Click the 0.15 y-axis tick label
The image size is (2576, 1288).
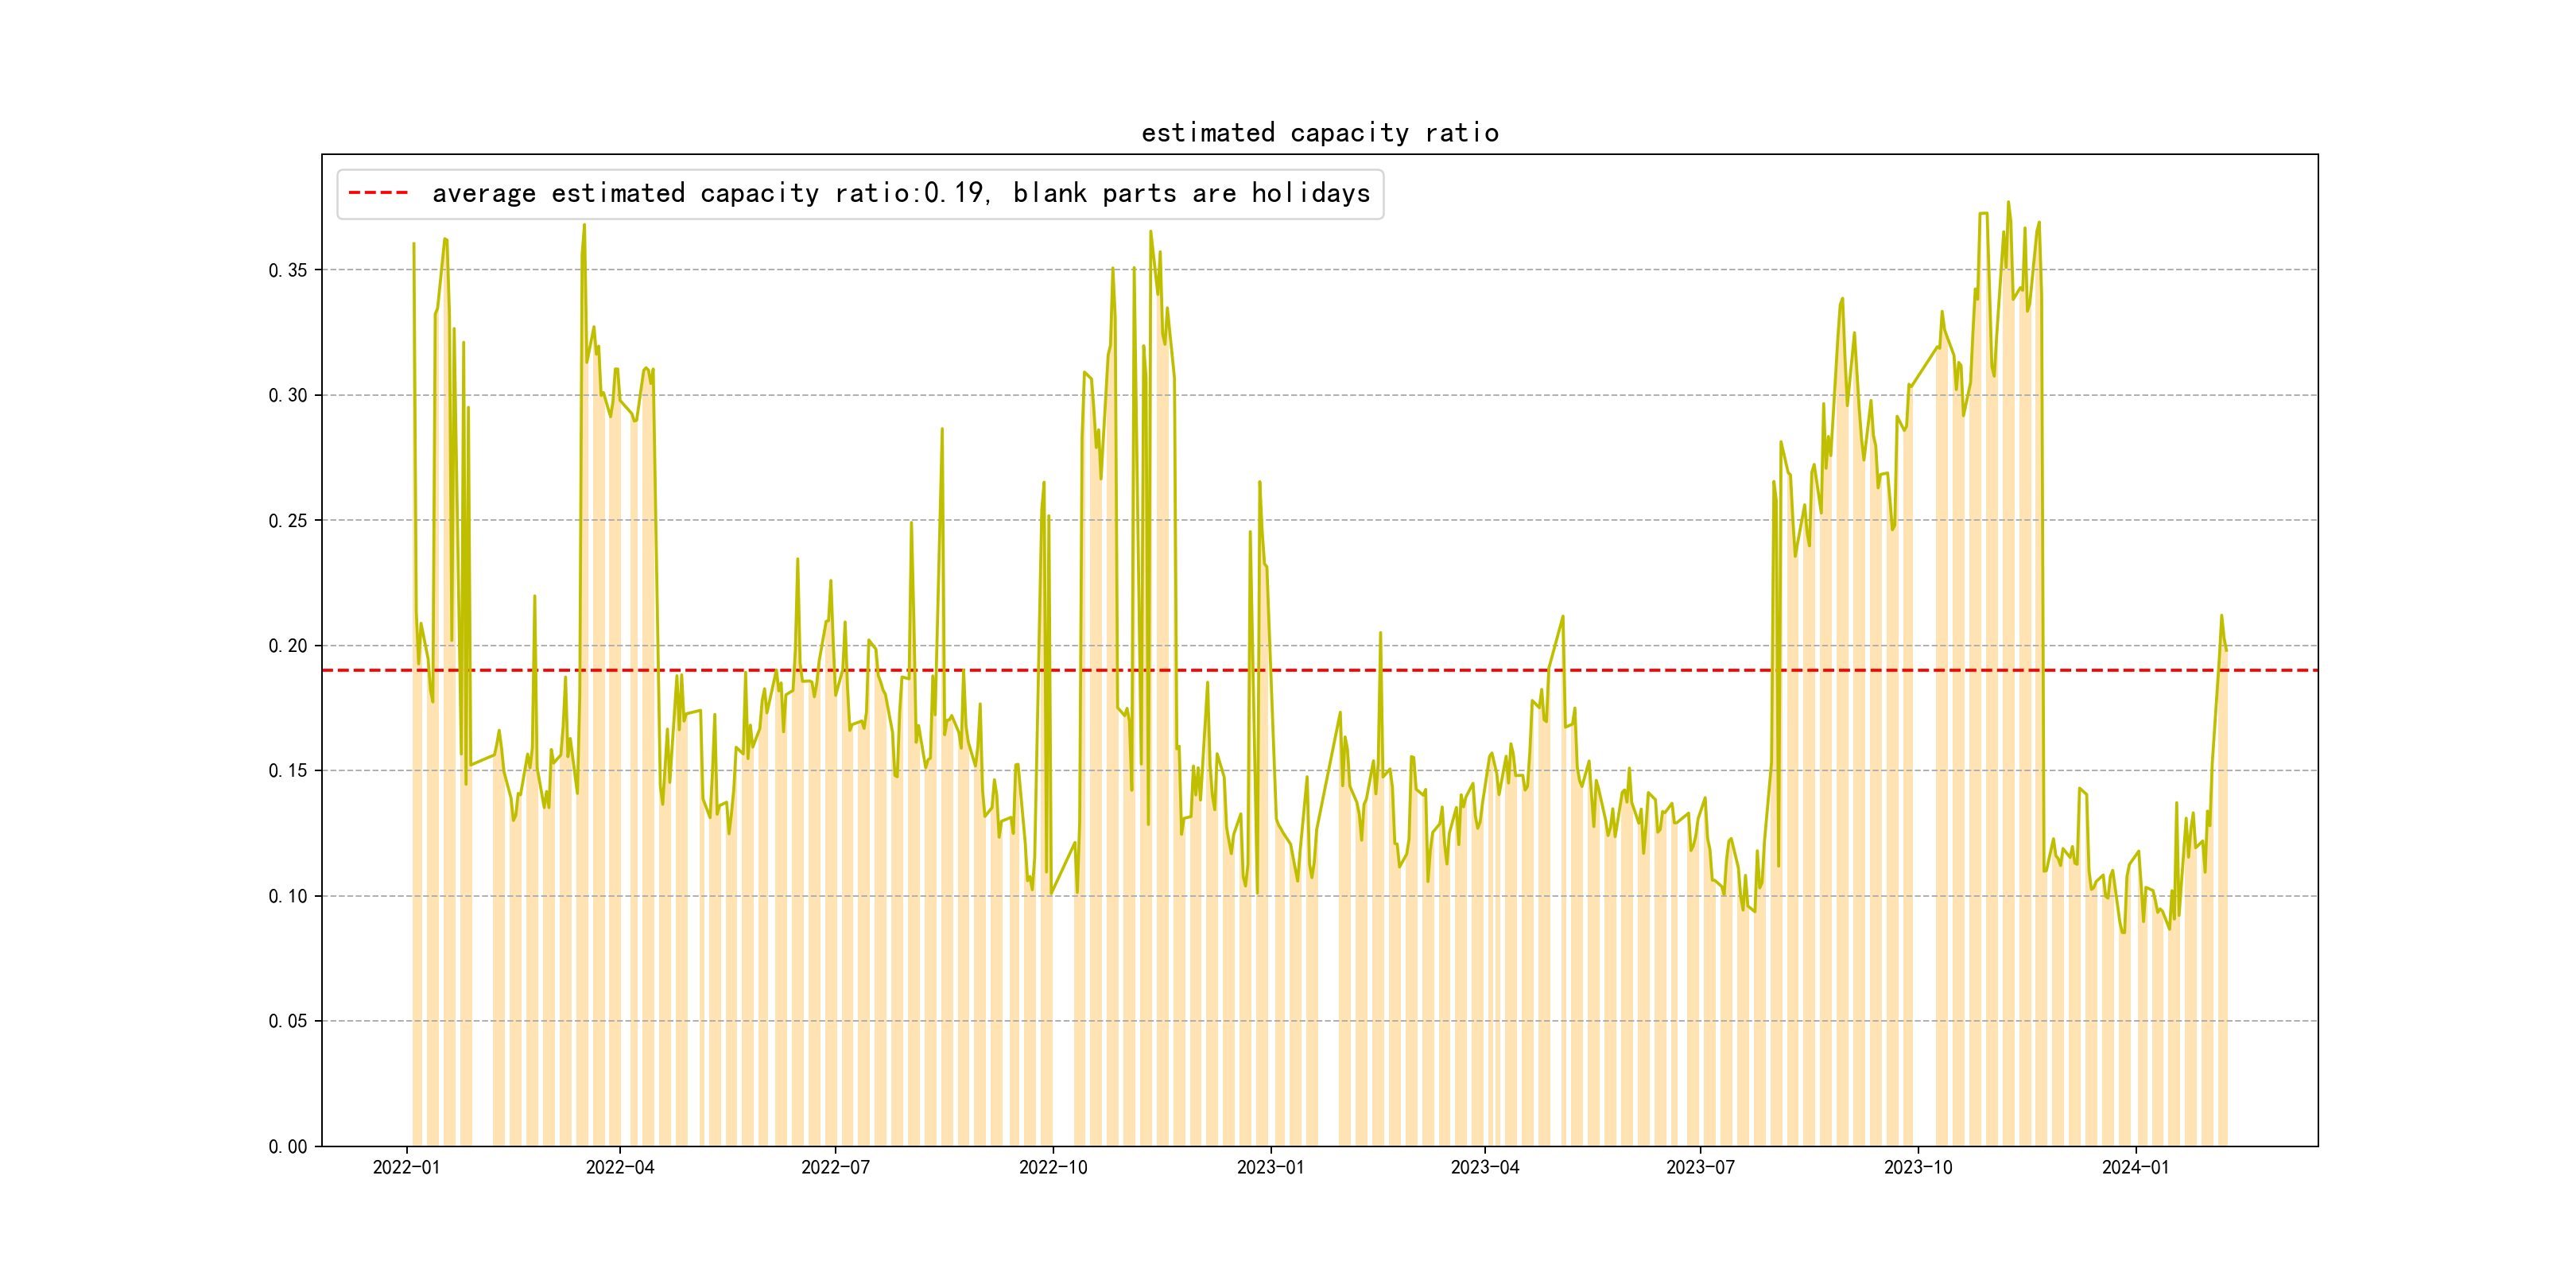pos(287,771)
